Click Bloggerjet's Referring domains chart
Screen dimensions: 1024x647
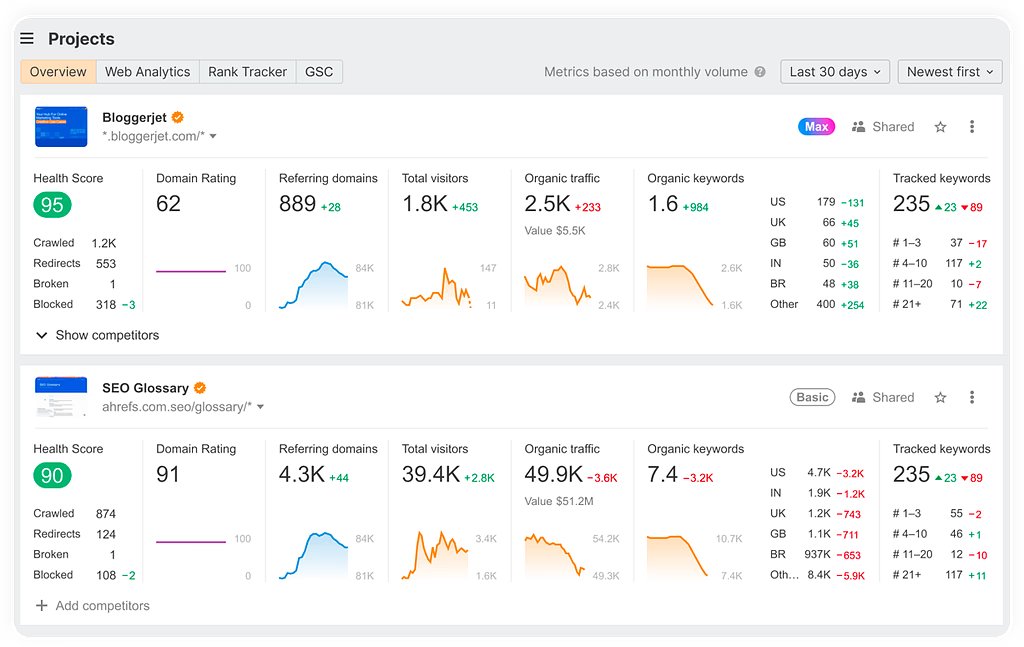[313, 285]
